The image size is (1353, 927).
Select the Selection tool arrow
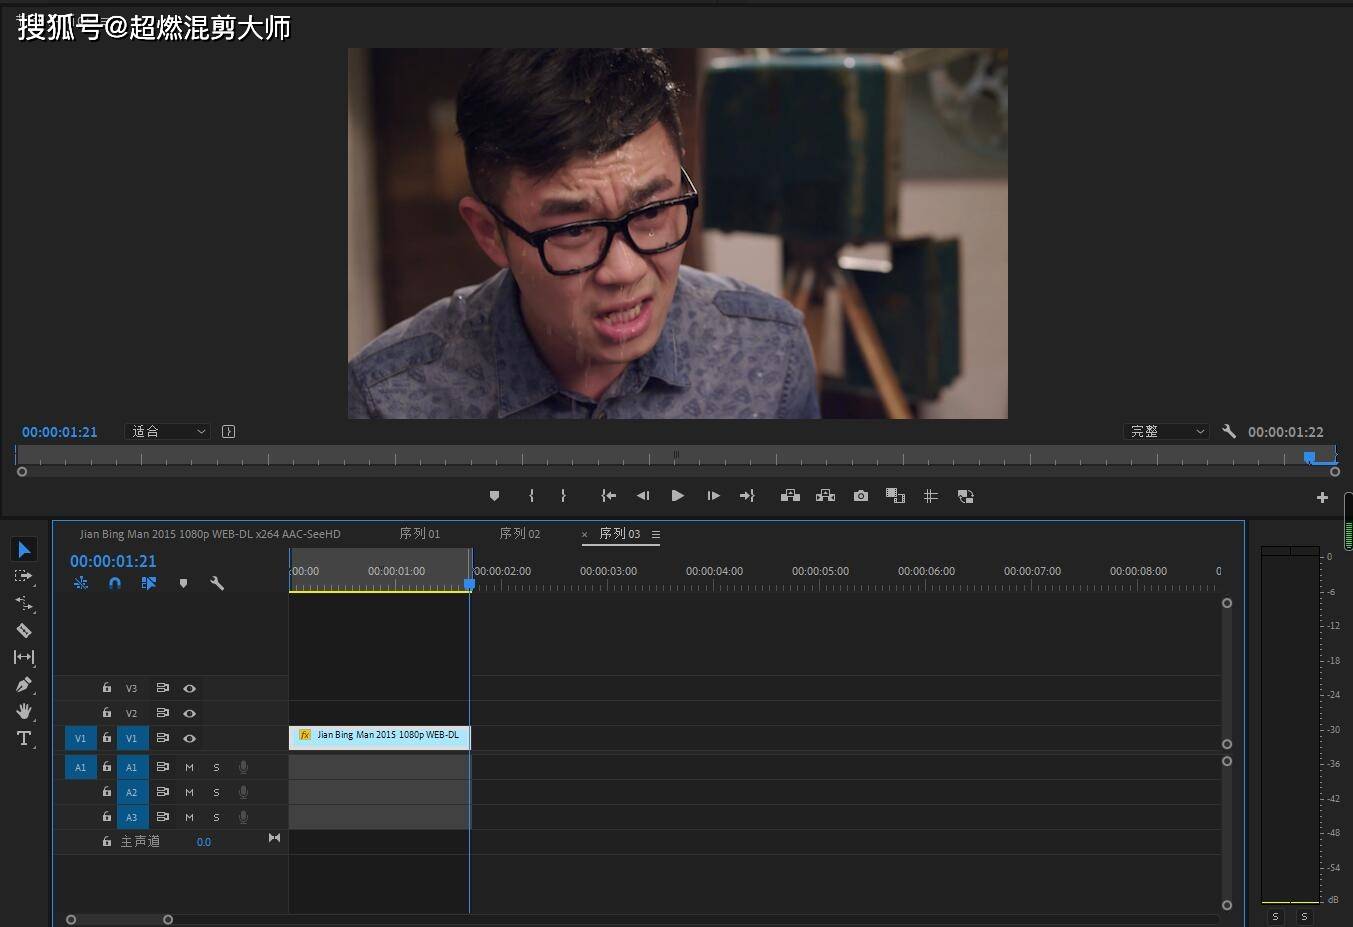pyautogui.click(x=24, y=549)
